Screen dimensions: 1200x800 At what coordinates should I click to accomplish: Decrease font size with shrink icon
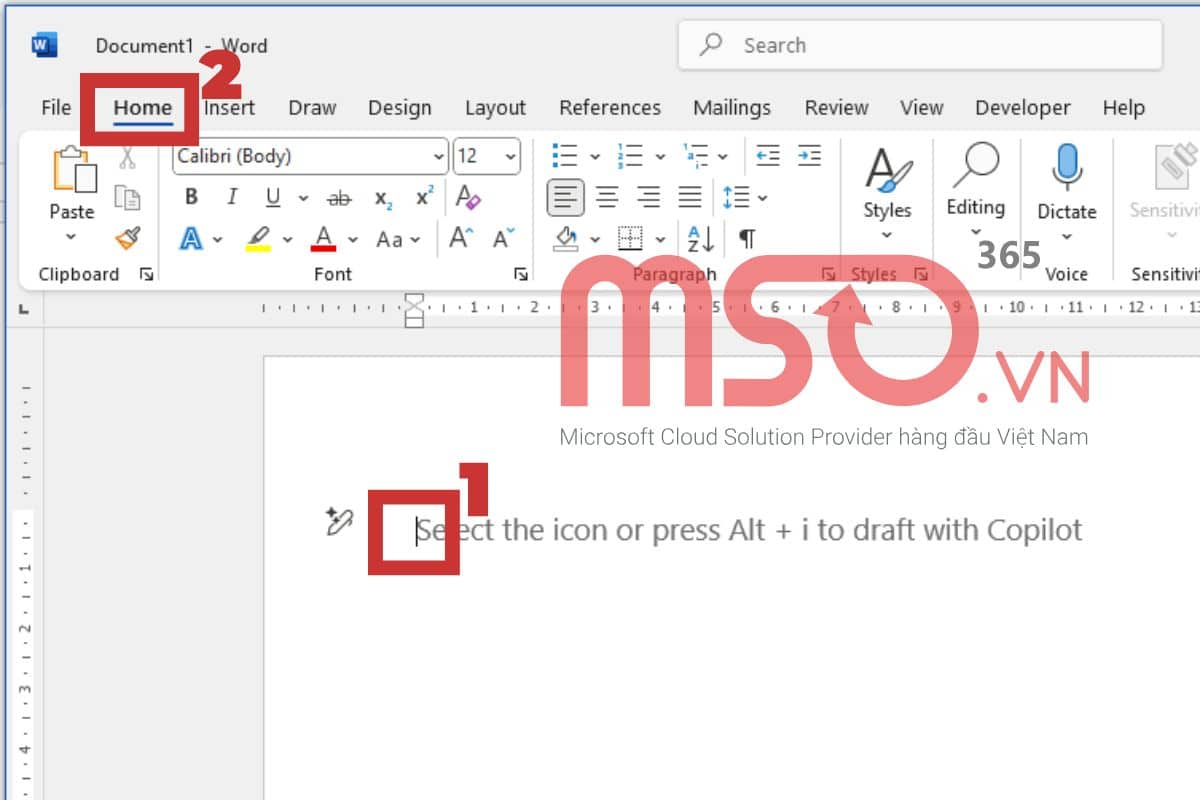point(502,238)
